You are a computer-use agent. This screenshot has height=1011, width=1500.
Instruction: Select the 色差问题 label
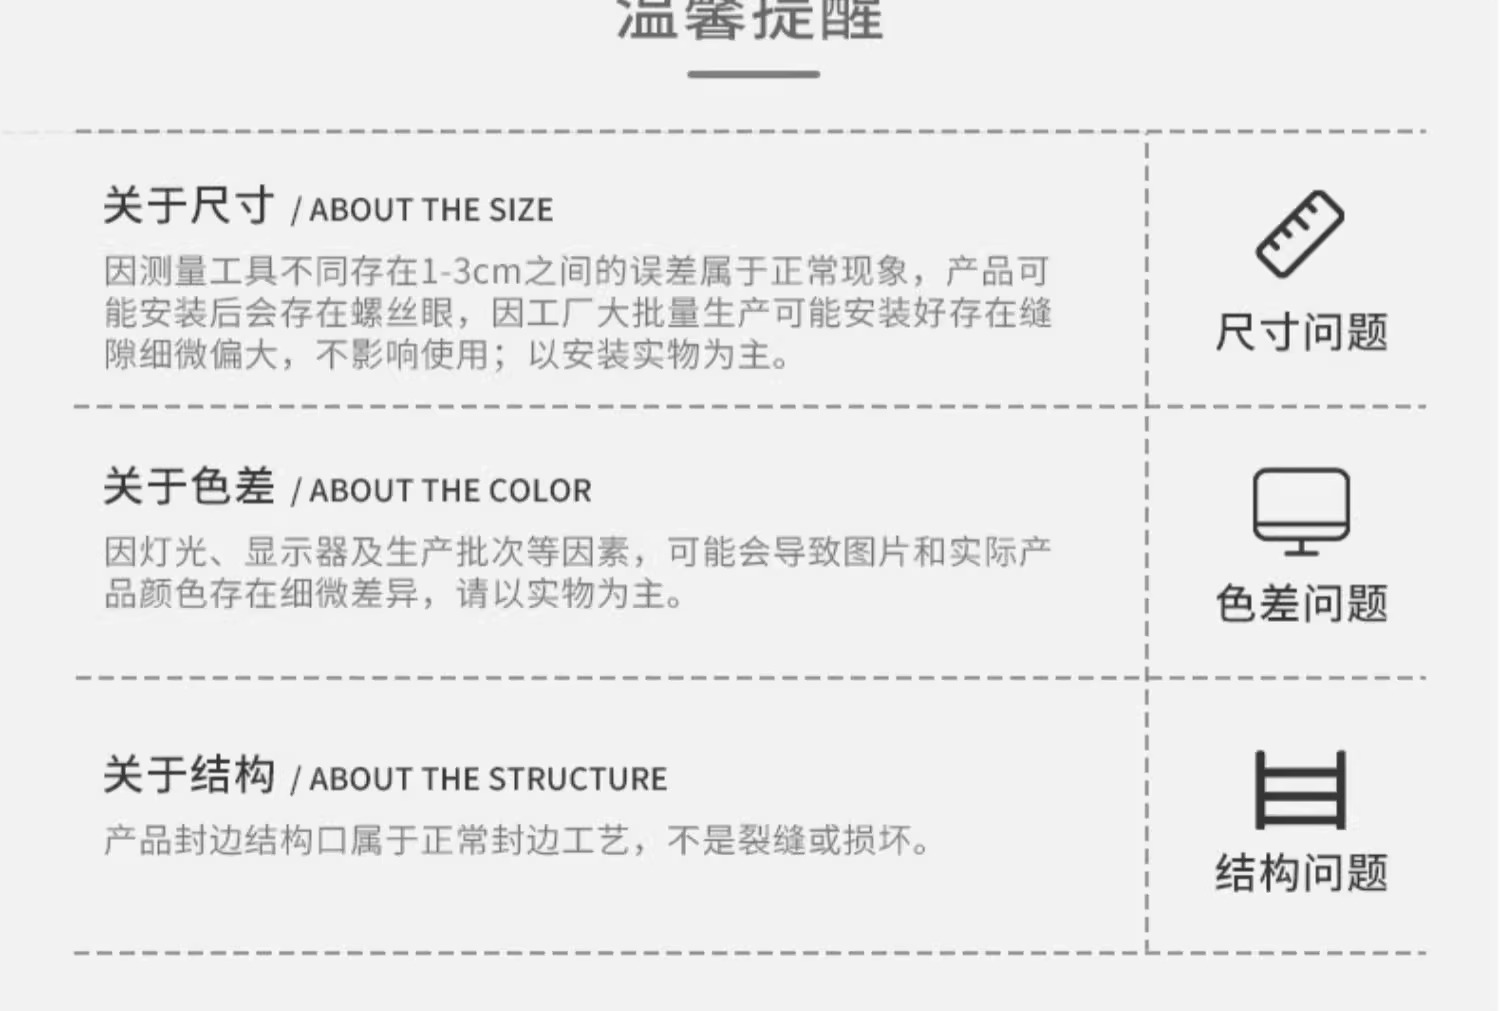[x=1301, y=604]
